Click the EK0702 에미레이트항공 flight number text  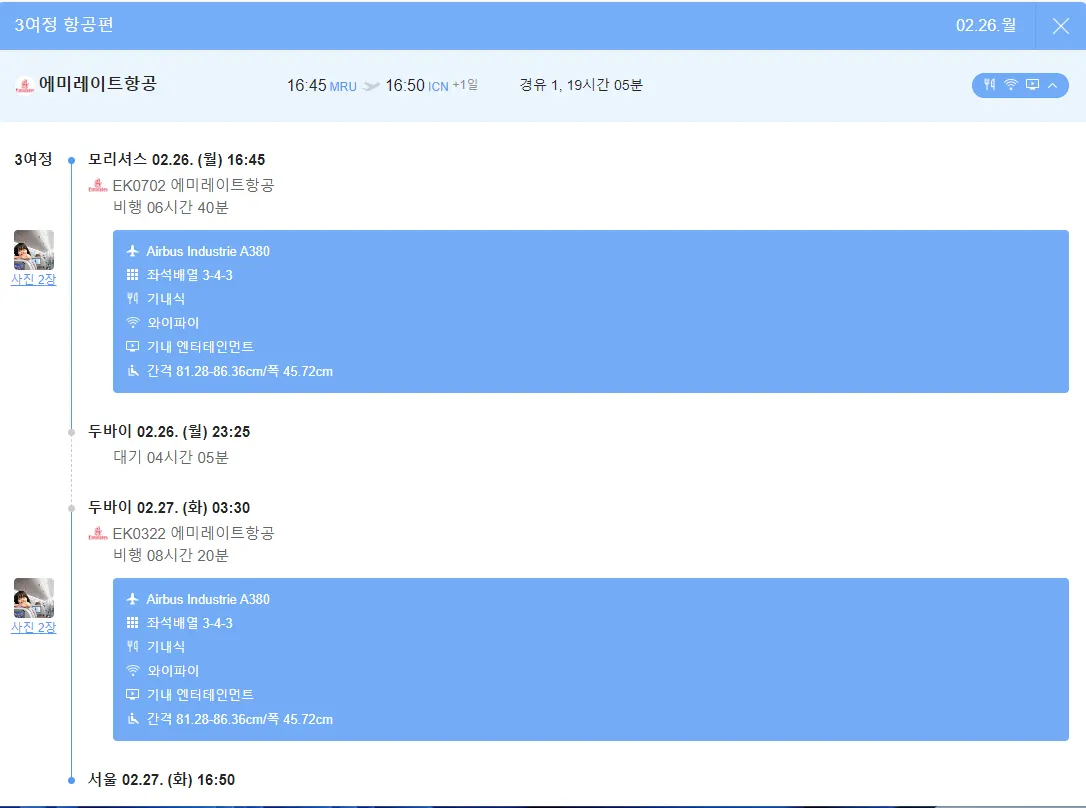(x=193, y=185)
